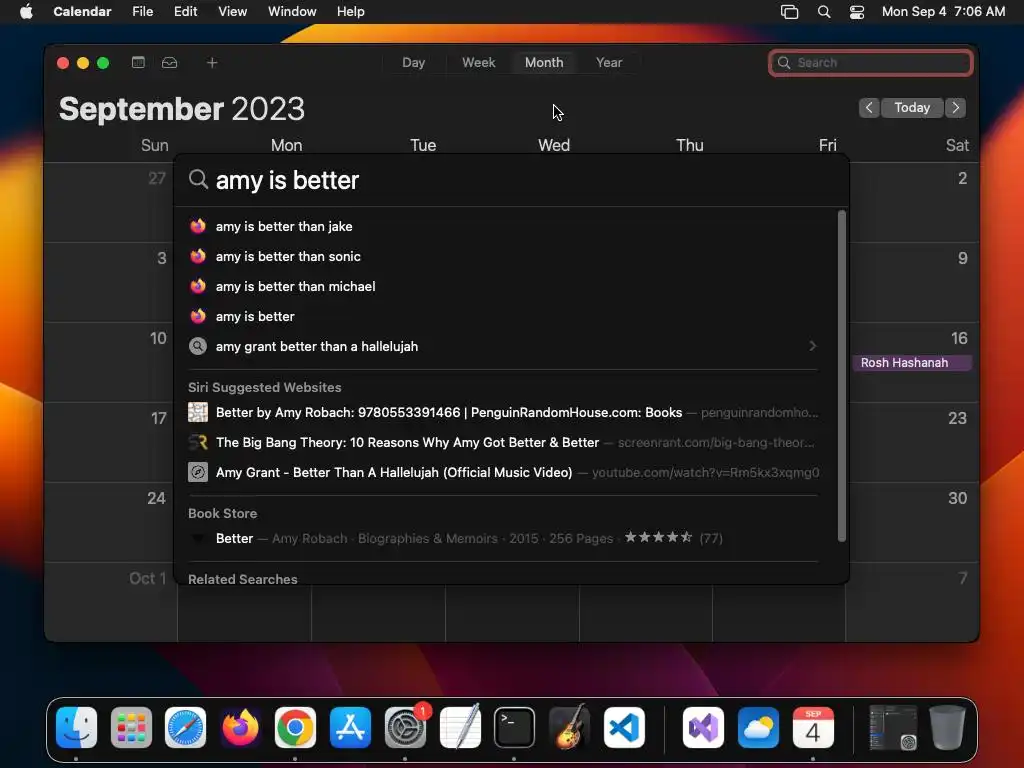Open System Settings from the Dock
This screenshot has height=768, width=1024.
405,728
